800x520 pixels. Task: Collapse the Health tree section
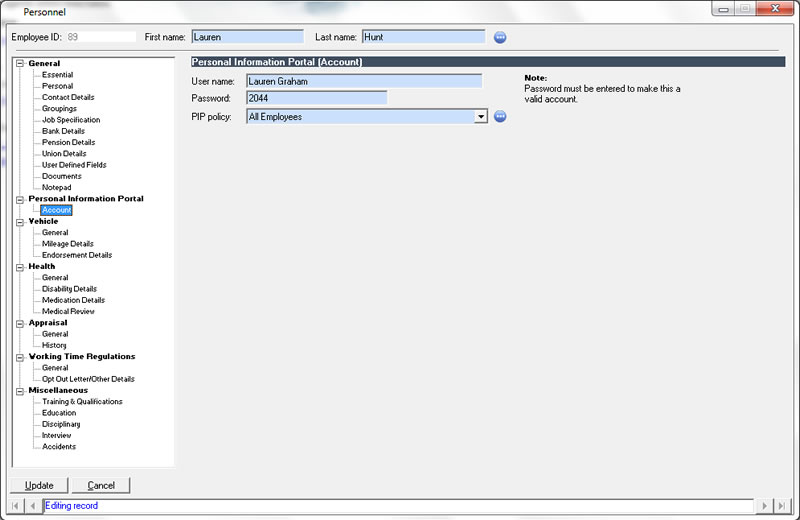click(20, 267)
